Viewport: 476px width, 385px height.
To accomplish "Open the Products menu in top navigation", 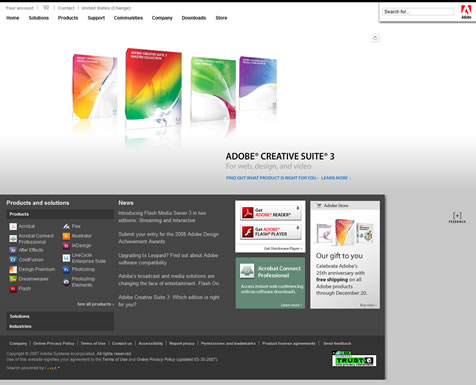I will [68, 18].
